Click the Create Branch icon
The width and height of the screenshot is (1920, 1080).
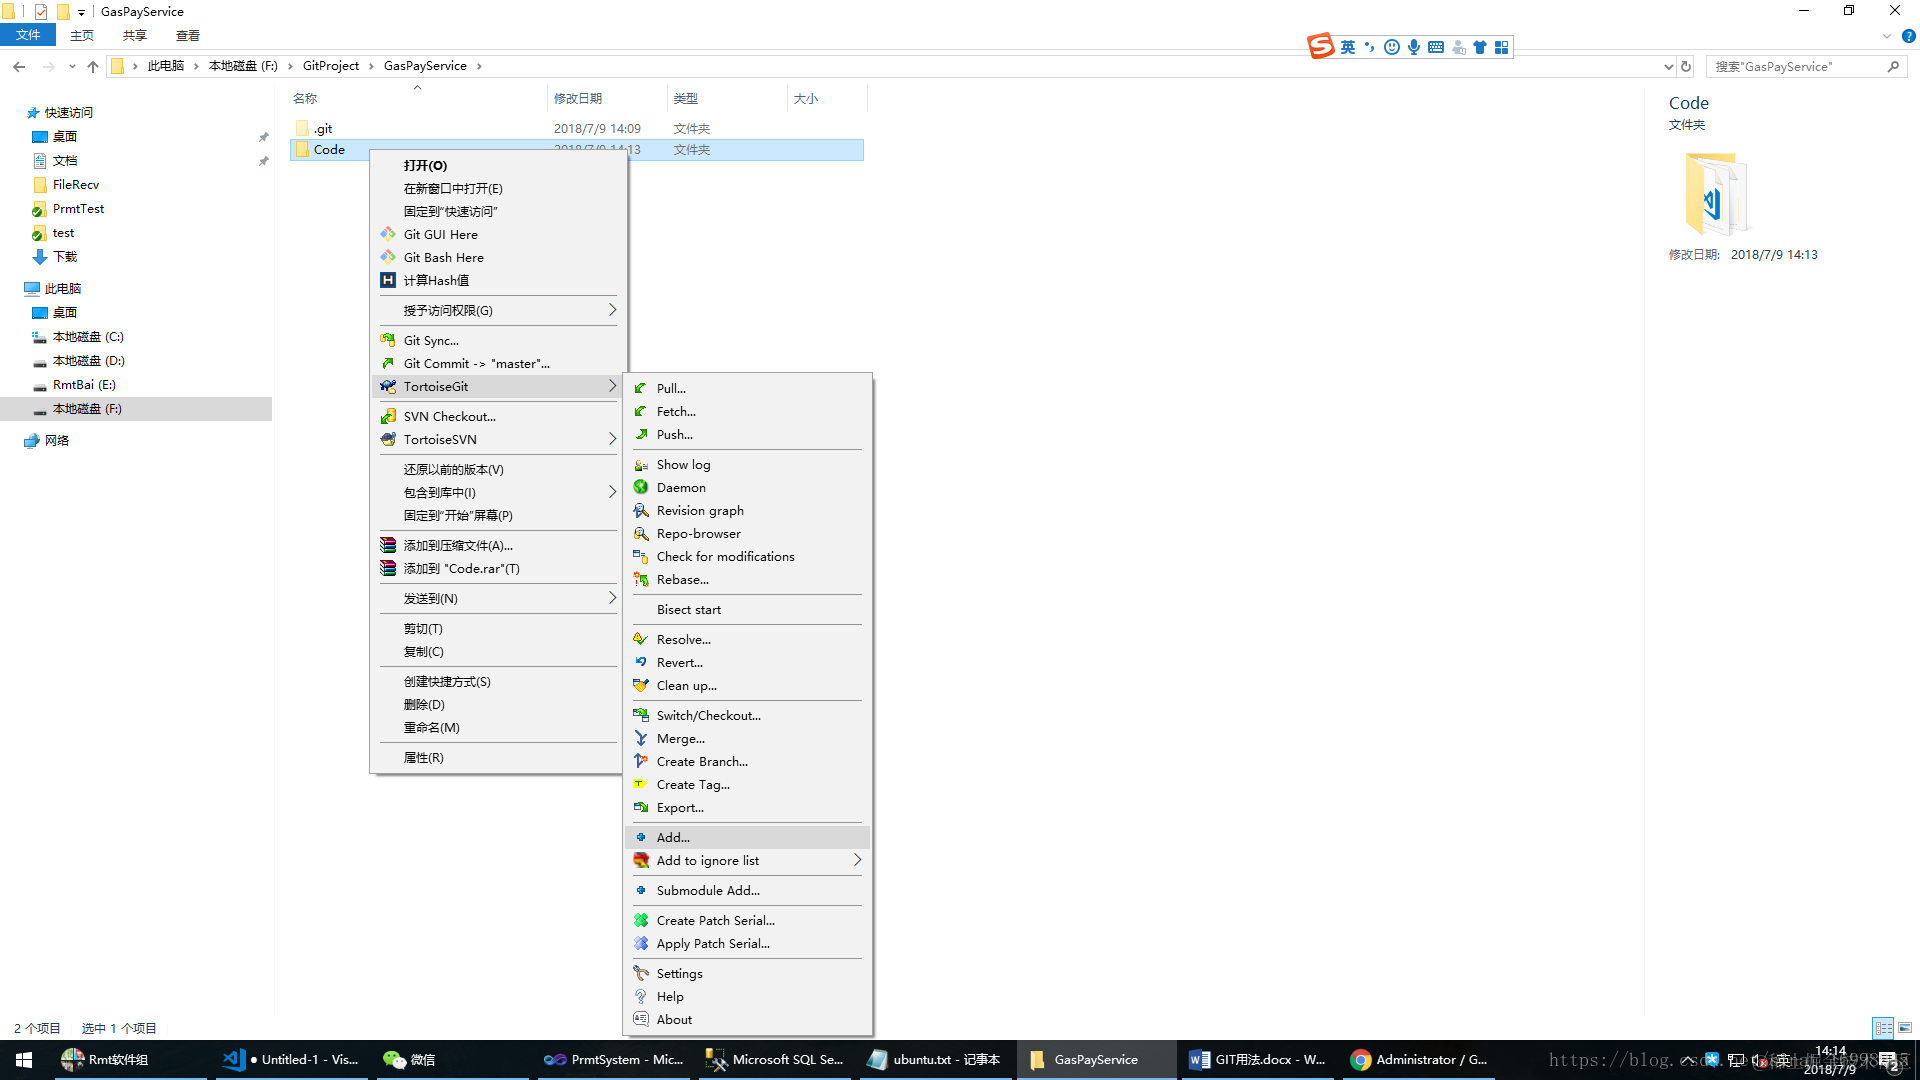point(641,762)
